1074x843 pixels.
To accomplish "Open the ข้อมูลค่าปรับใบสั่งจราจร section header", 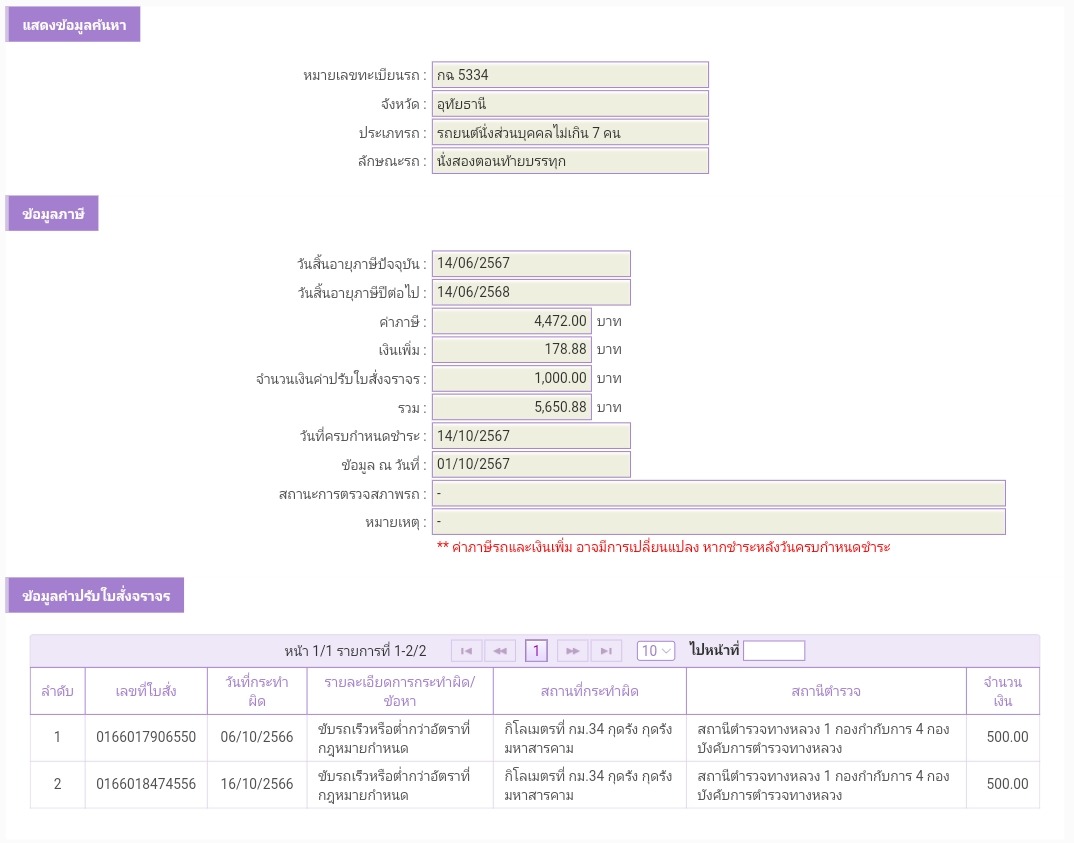I will pos(95,595).
